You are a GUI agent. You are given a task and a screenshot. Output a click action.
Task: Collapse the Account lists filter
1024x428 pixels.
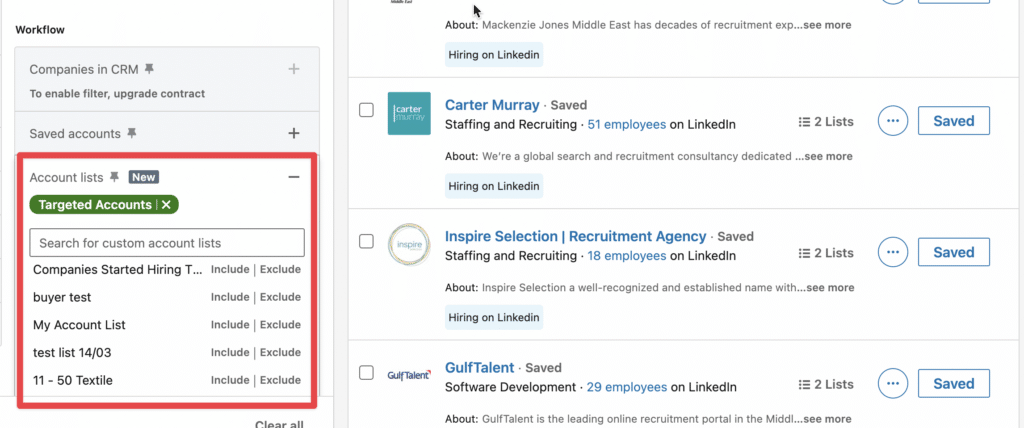294,177
